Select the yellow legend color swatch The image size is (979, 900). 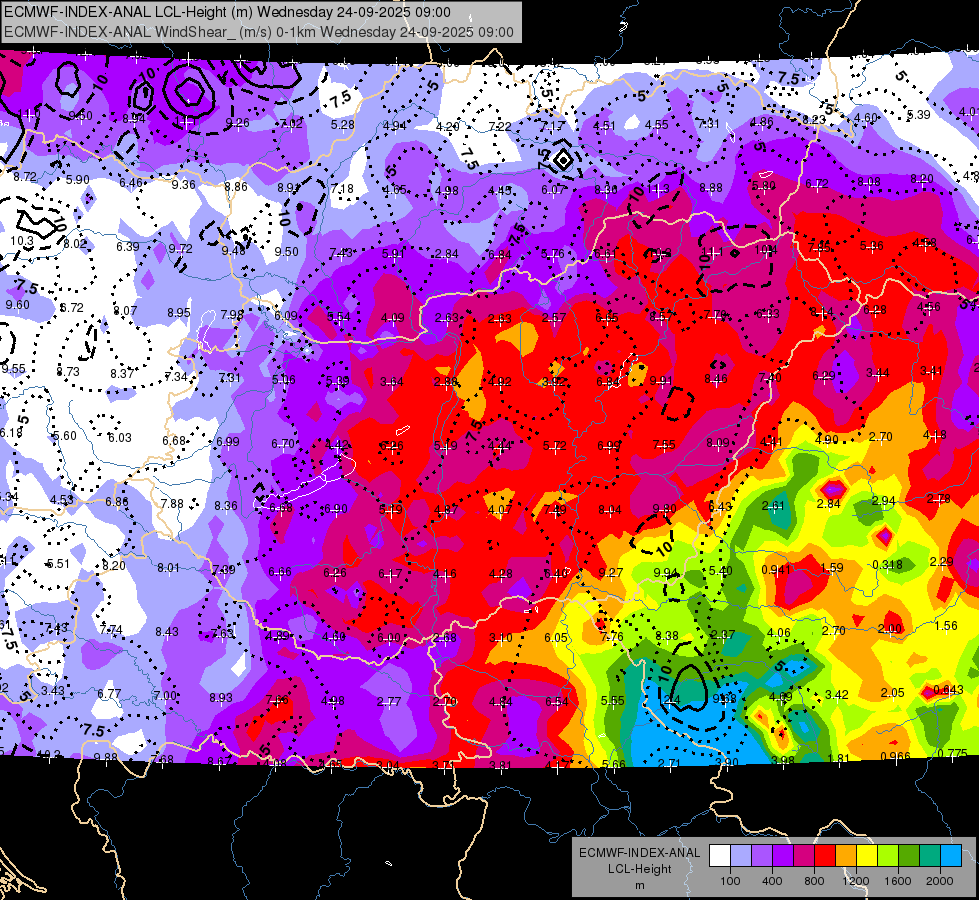click(867, 855)
